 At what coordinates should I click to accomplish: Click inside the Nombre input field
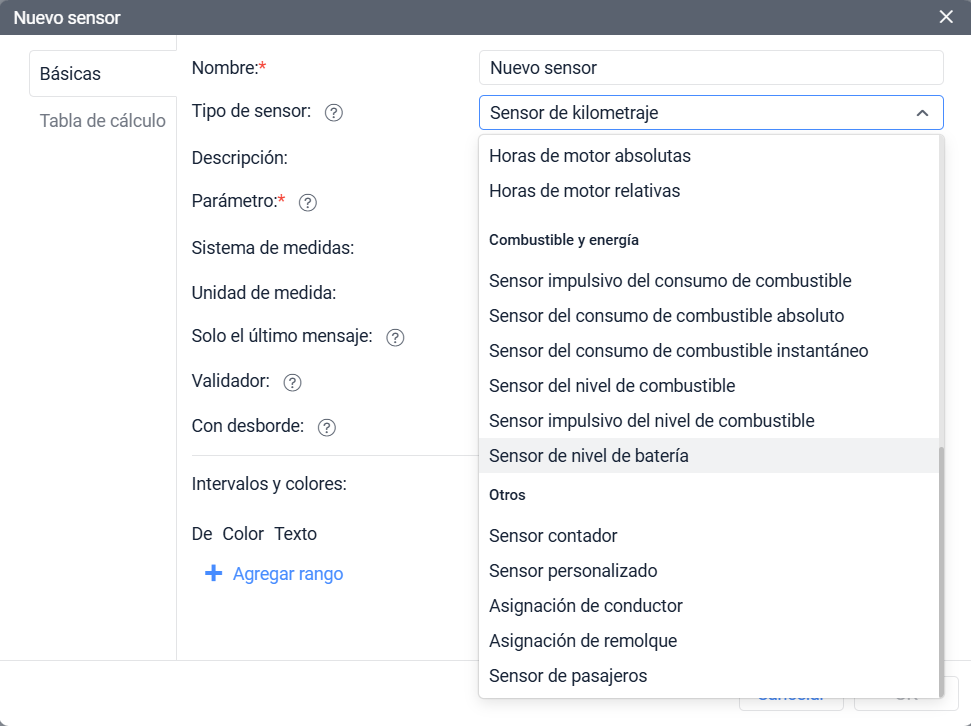click(711, 67)
